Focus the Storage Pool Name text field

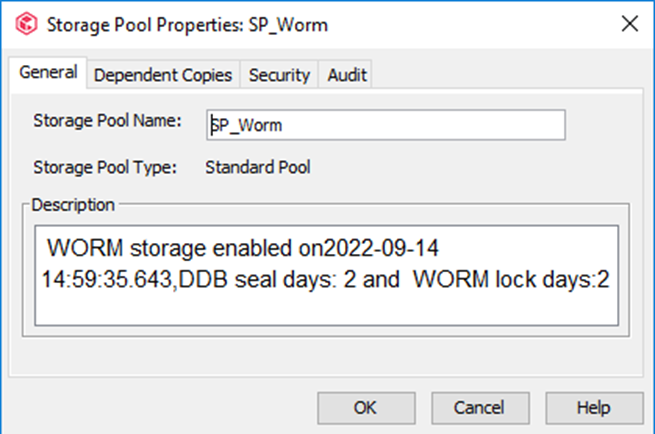(x=385, y=124)
